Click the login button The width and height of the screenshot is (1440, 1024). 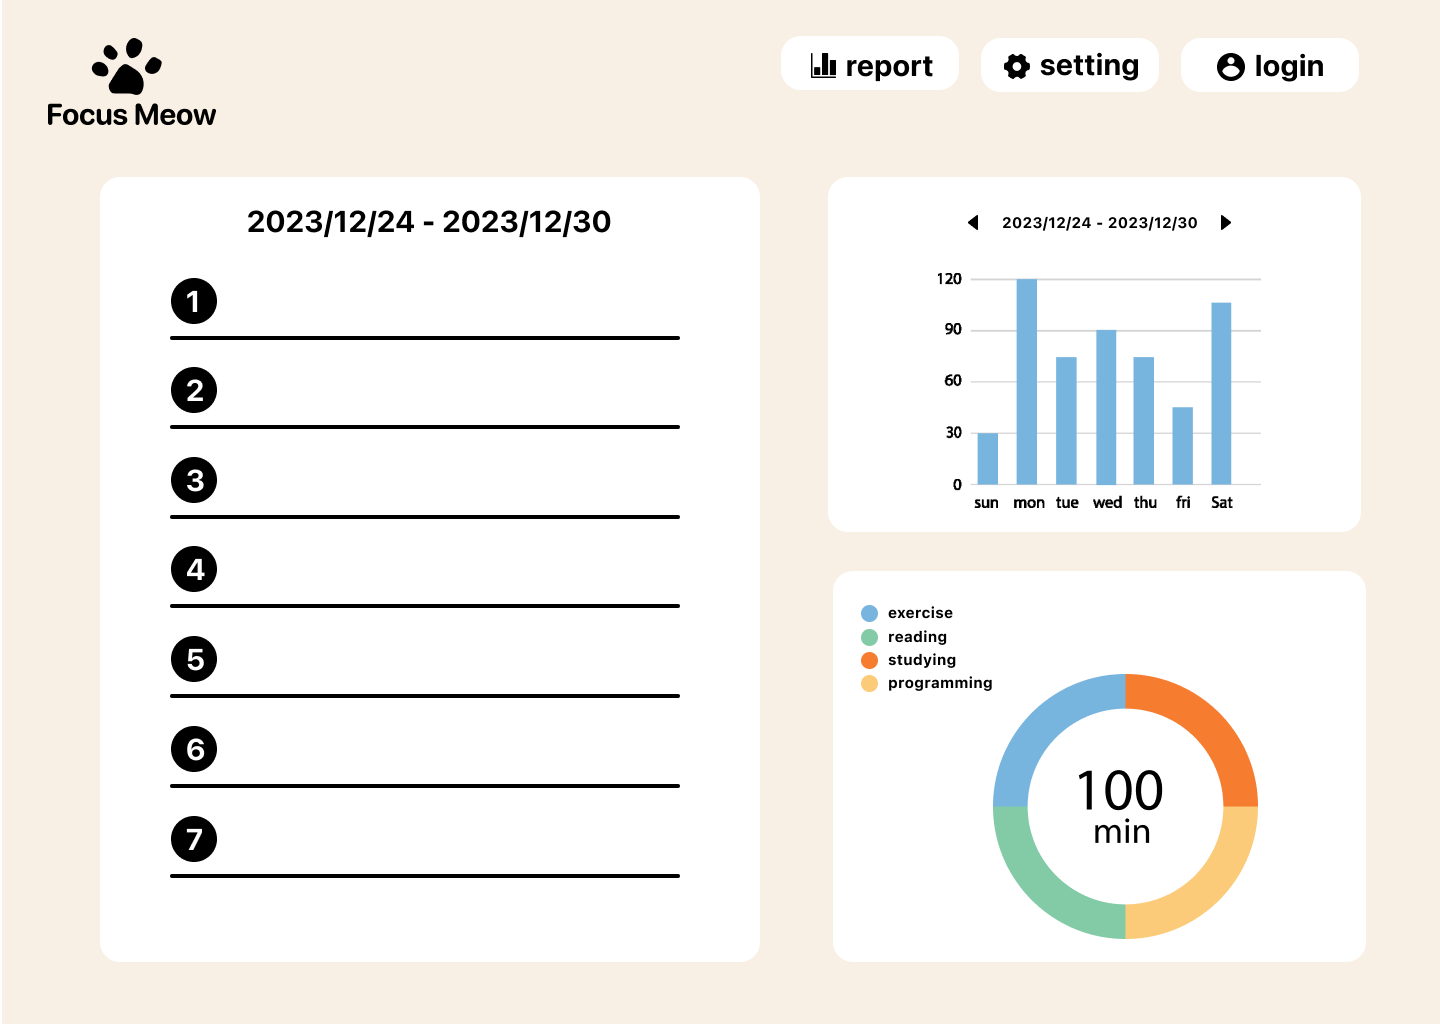1270,65
